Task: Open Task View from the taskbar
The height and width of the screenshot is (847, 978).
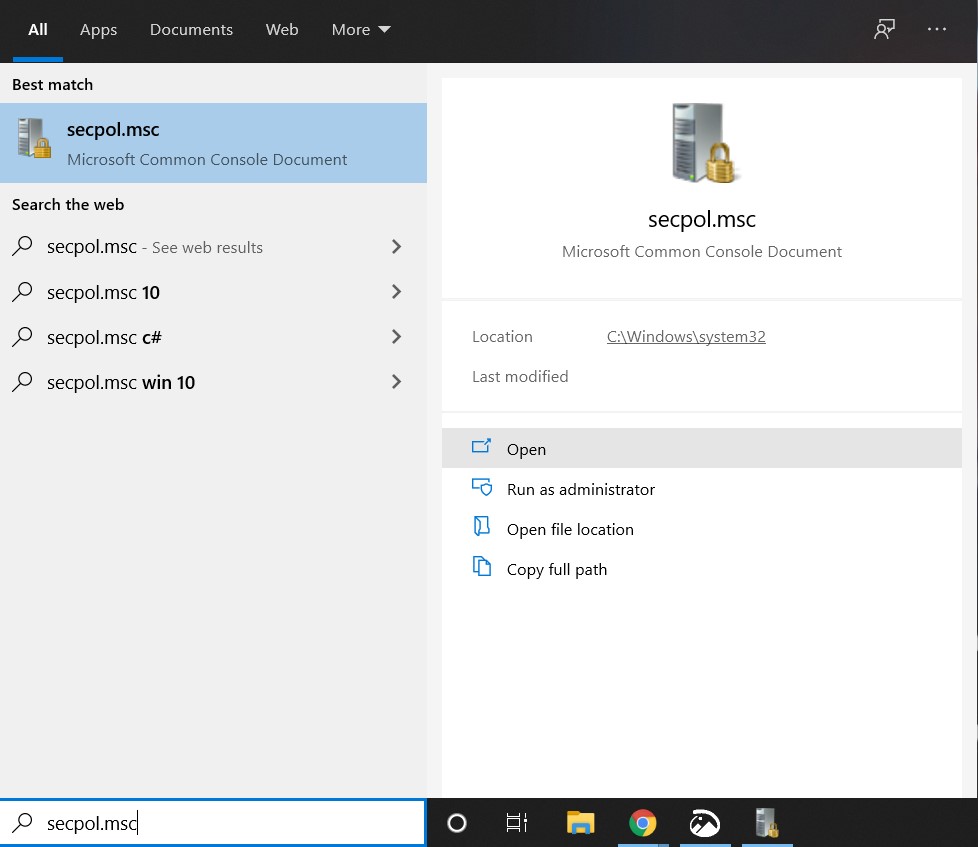Action: click(516, 823)
